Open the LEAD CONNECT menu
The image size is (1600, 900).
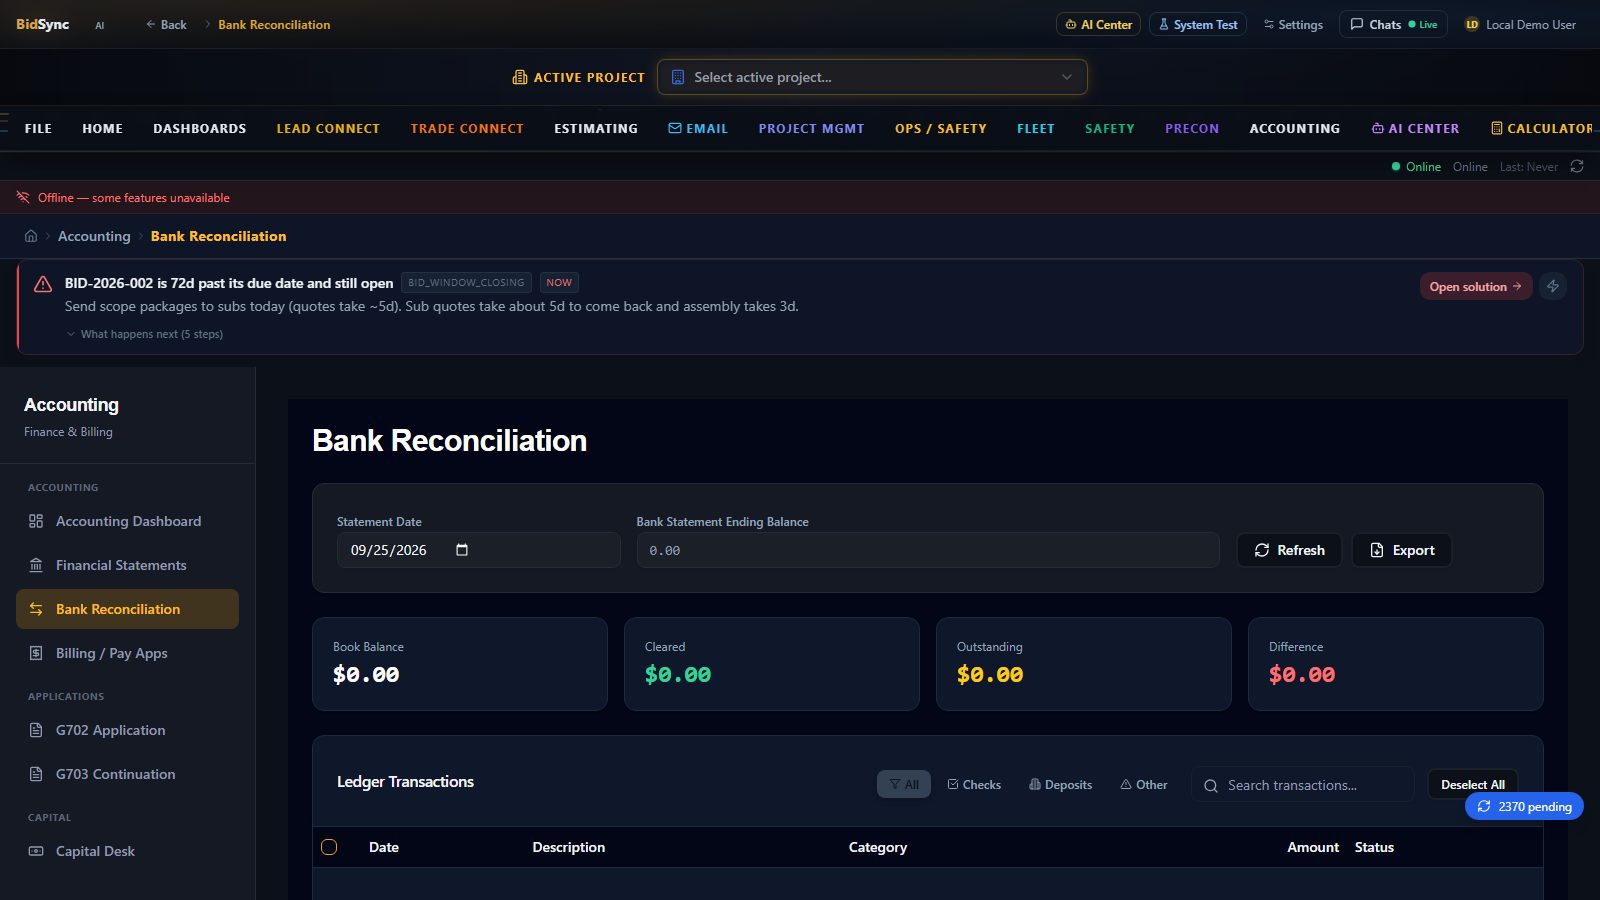click(328, 128)
